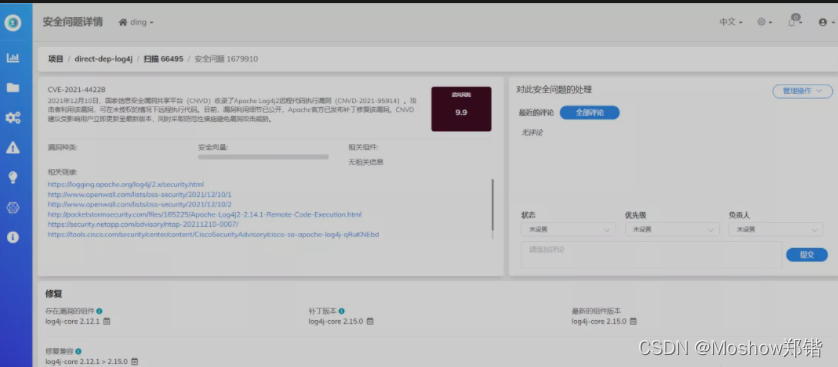Click the gray 安全向量 bar
Viewport: 838px width, 367px height.
coord(263,157)
